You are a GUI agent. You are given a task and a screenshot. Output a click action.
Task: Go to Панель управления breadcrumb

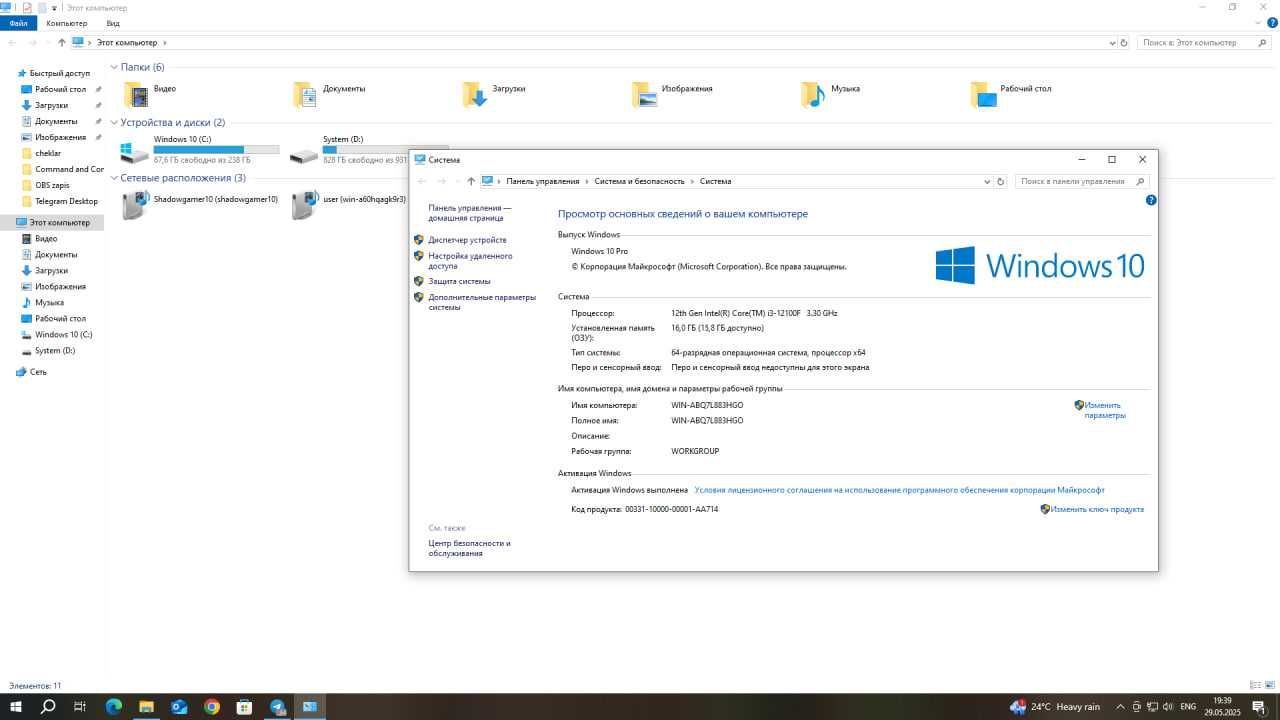point(543,181)
